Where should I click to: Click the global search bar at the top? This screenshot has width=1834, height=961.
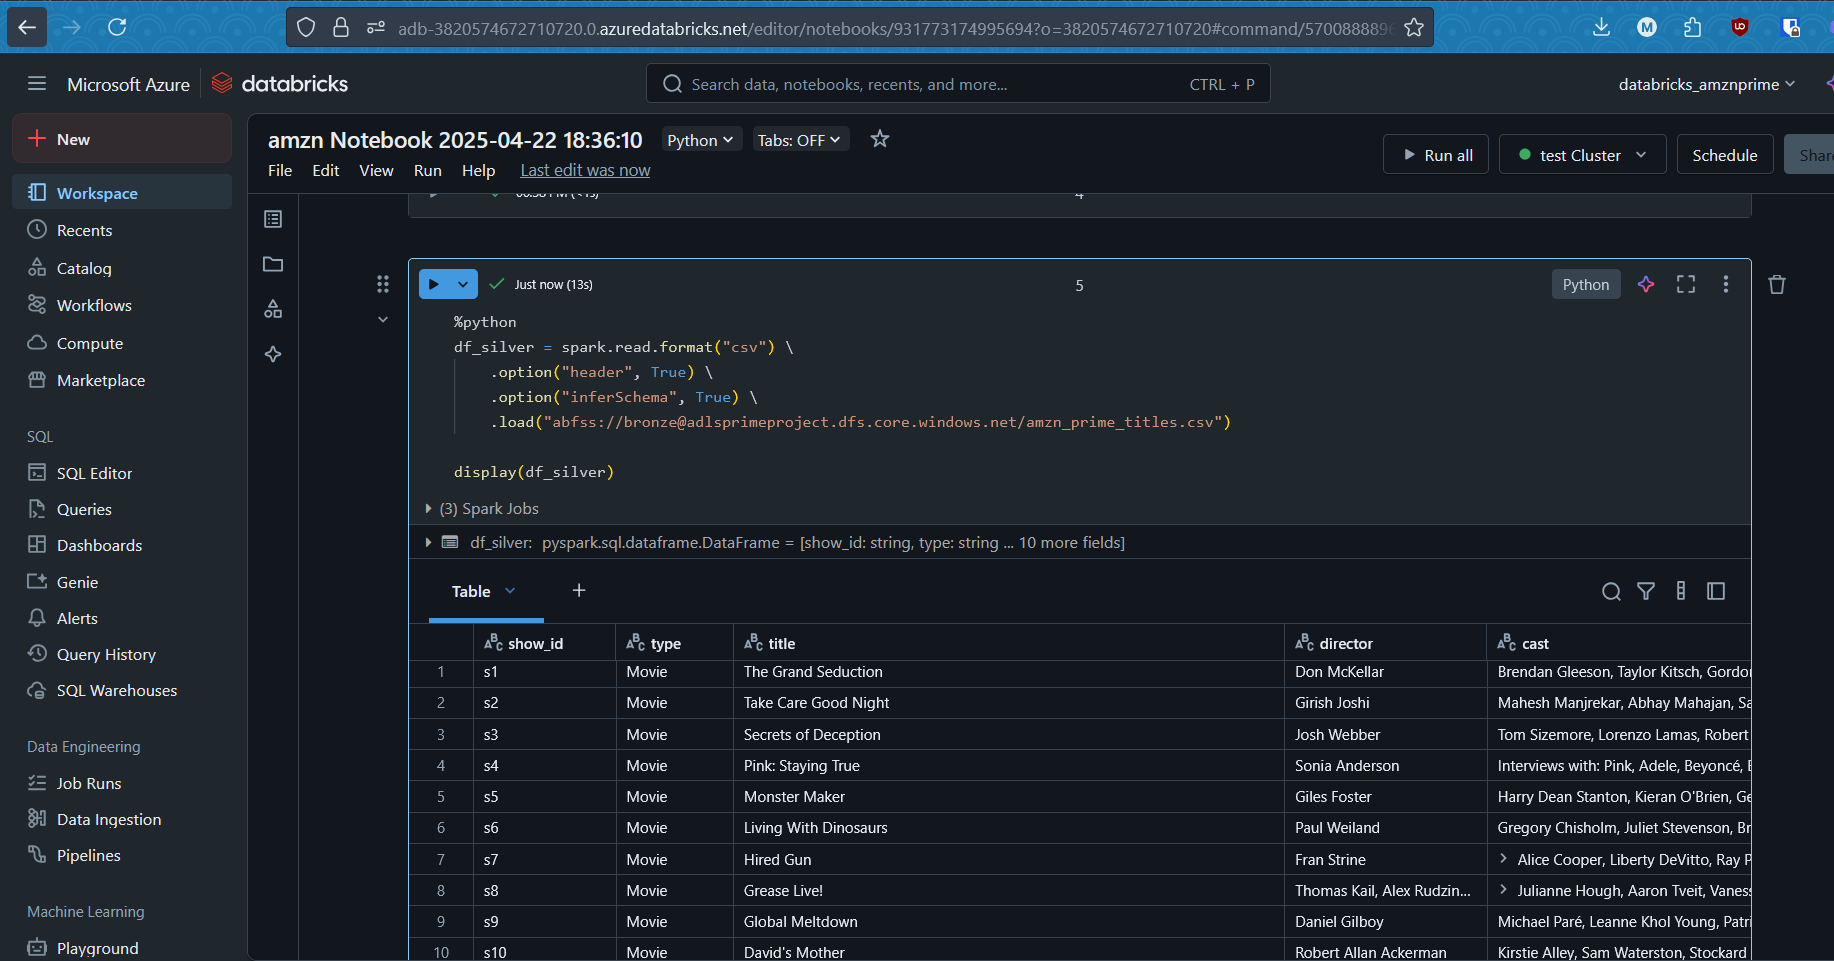pos(957,83)
